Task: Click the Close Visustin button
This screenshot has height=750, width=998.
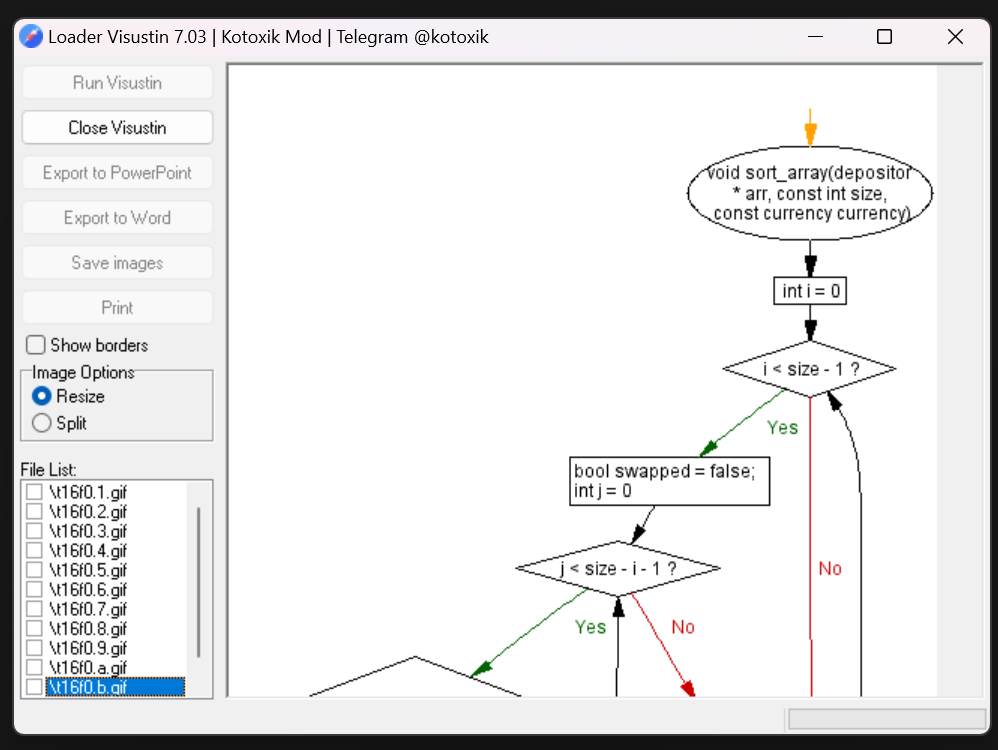Action: pyautogui.click(x=117, y=128)
